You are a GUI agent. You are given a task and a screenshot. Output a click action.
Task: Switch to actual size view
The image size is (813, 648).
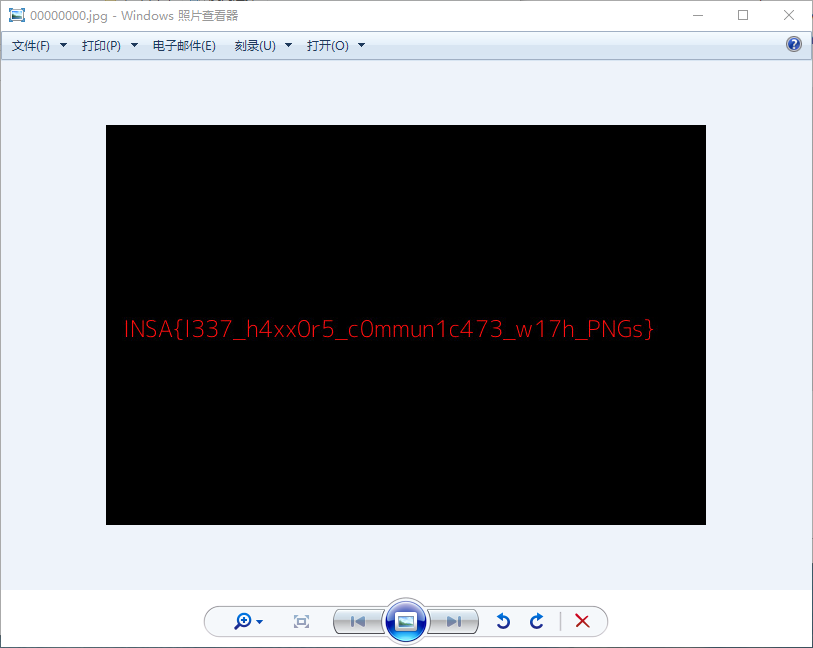point(301,621)
